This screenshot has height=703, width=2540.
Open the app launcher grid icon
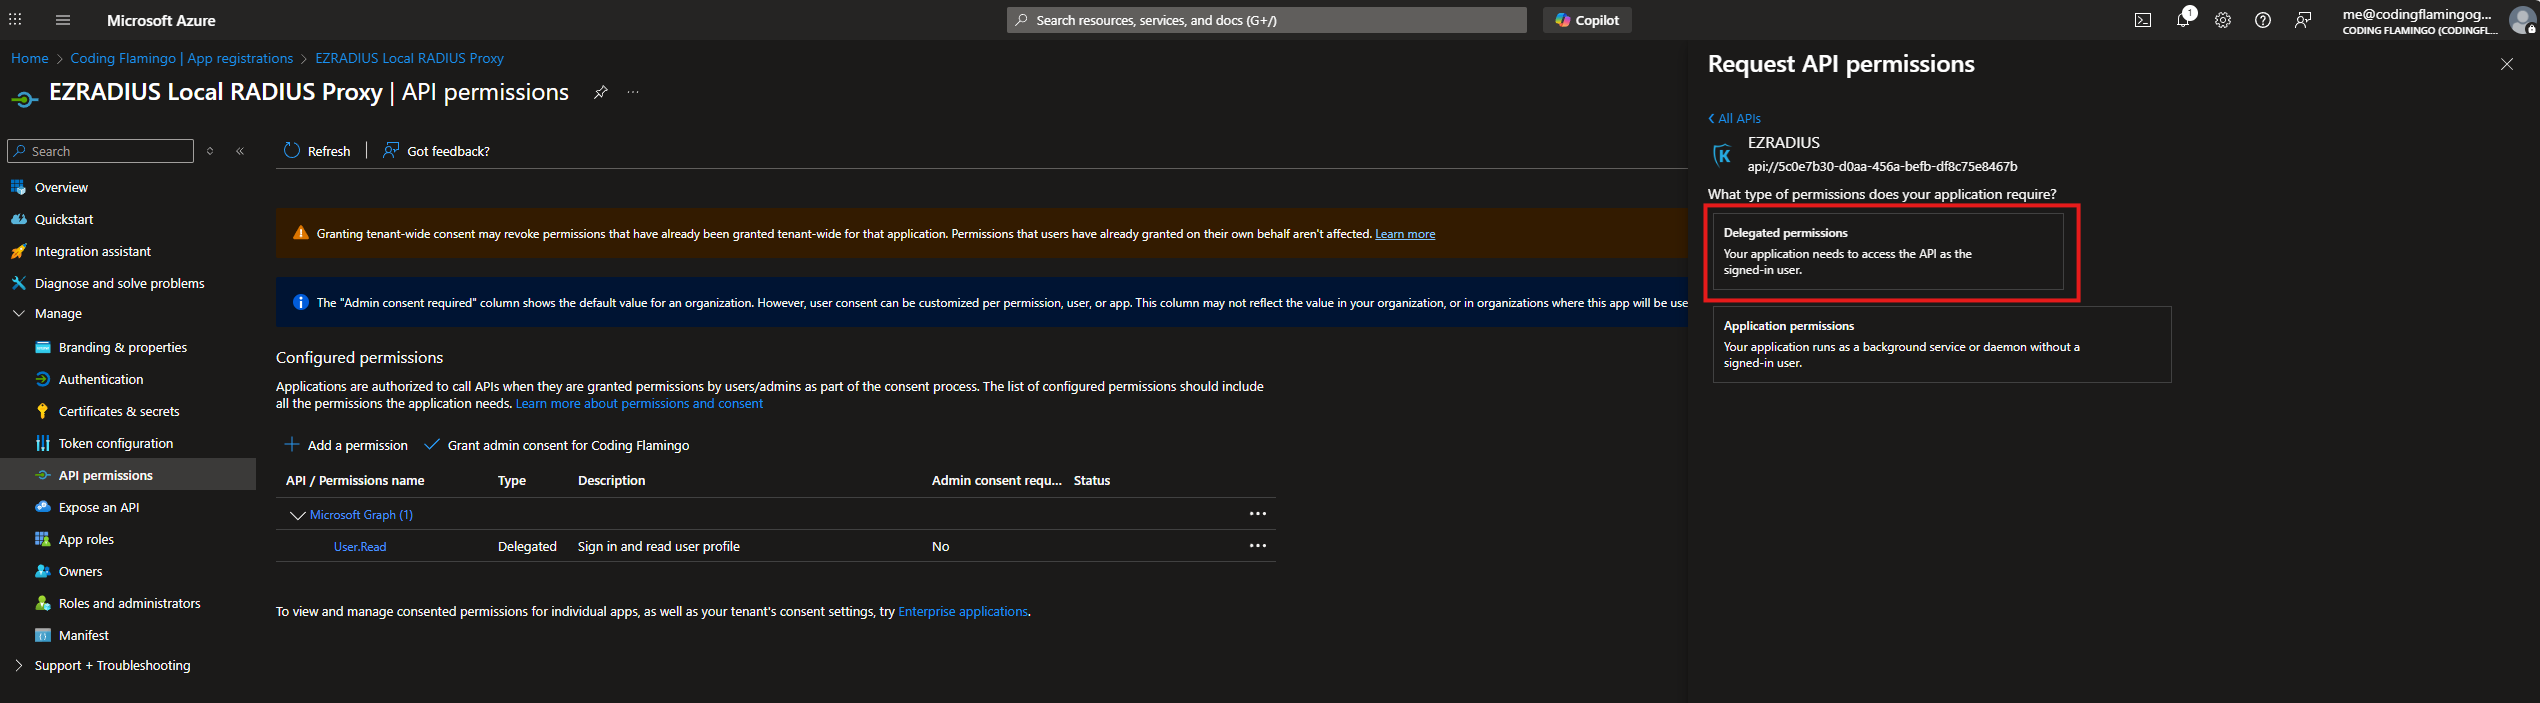(x=15, y=19)
